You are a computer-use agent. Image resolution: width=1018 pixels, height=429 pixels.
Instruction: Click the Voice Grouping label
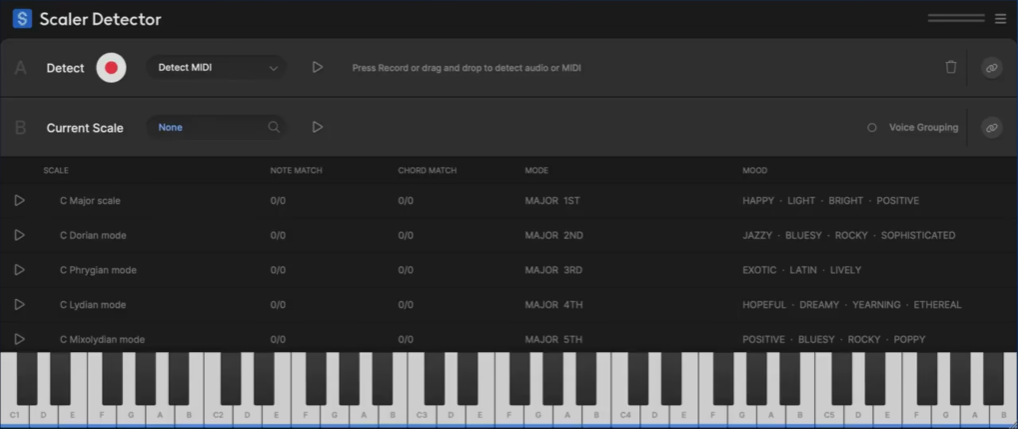click(923, 128)
